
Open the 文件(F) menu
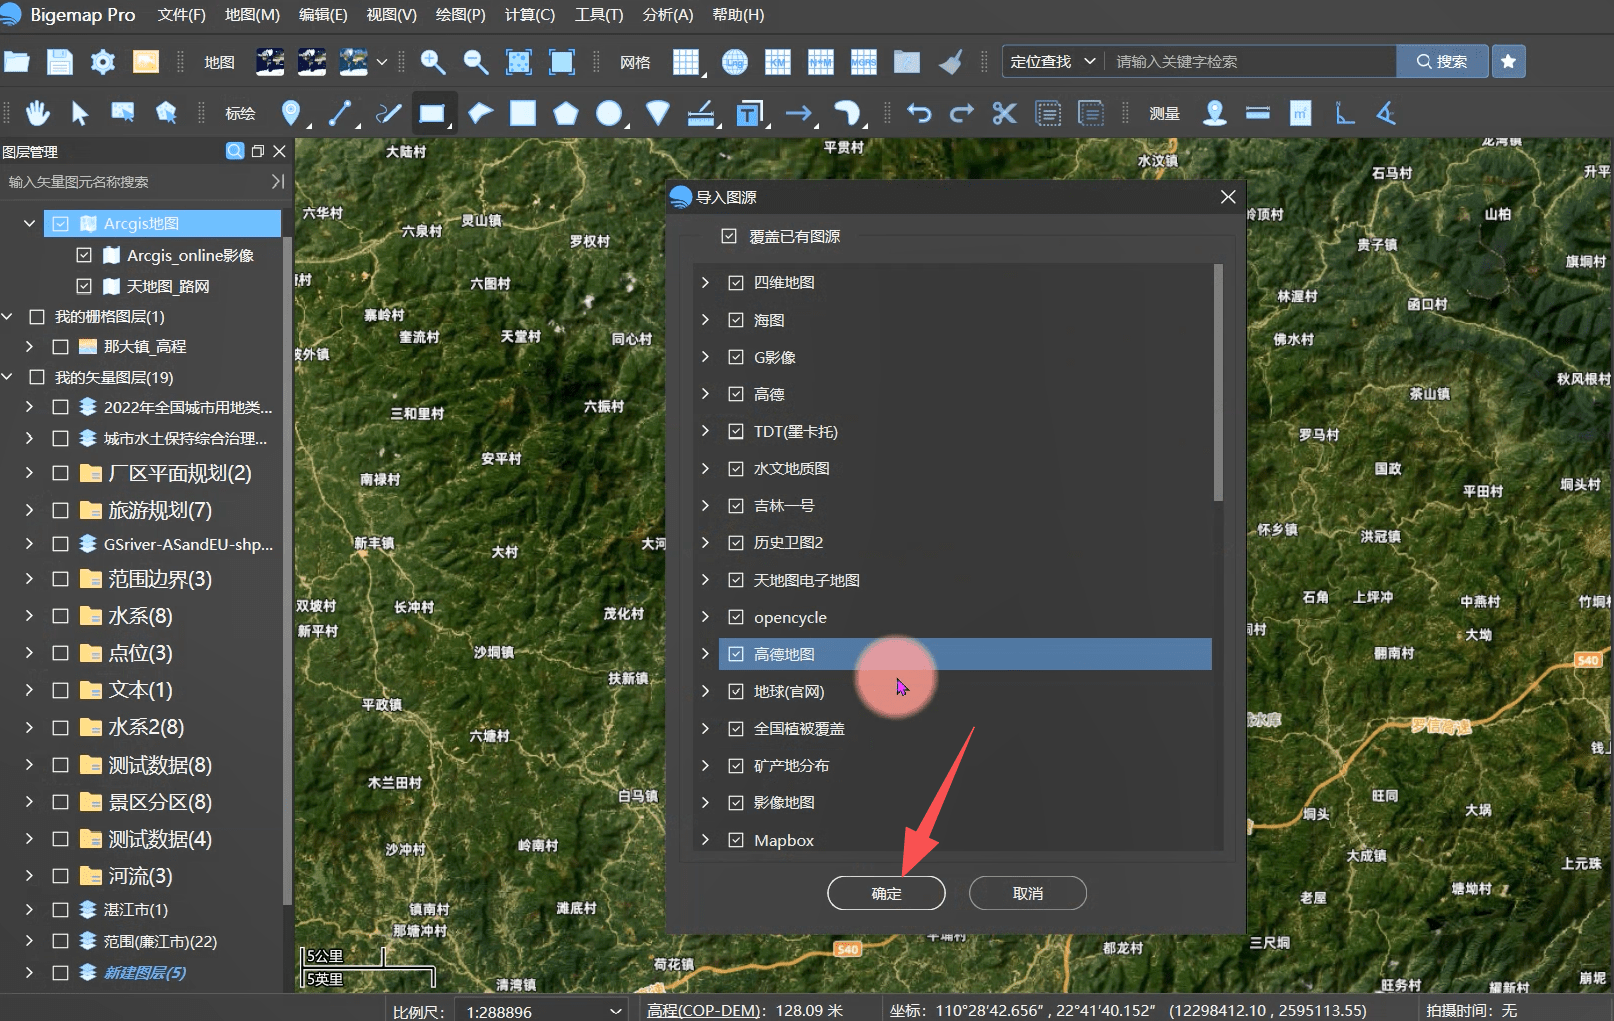(x=182, y=15)
